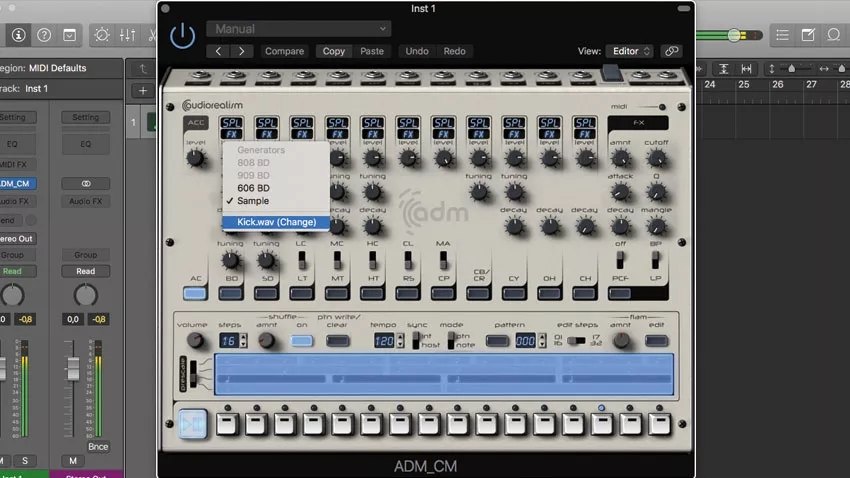Click the last step button in sequencer
The width and height of the screenshot is (850, 478).
(659, 424)
